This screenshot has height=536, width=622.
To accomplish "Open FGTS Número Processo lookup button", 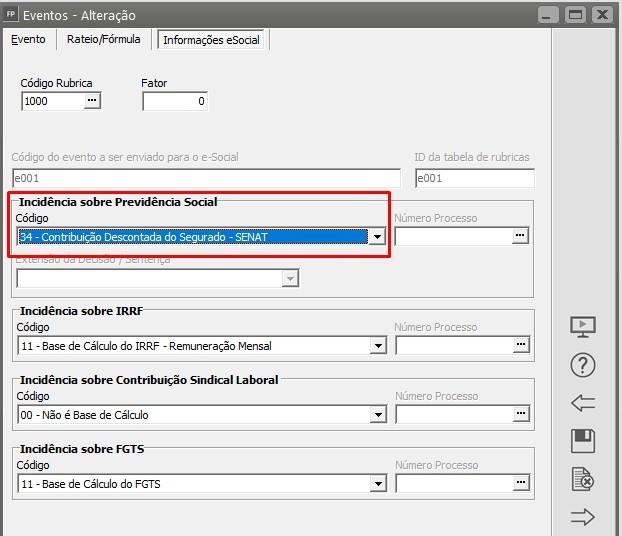I will [520, 483].
